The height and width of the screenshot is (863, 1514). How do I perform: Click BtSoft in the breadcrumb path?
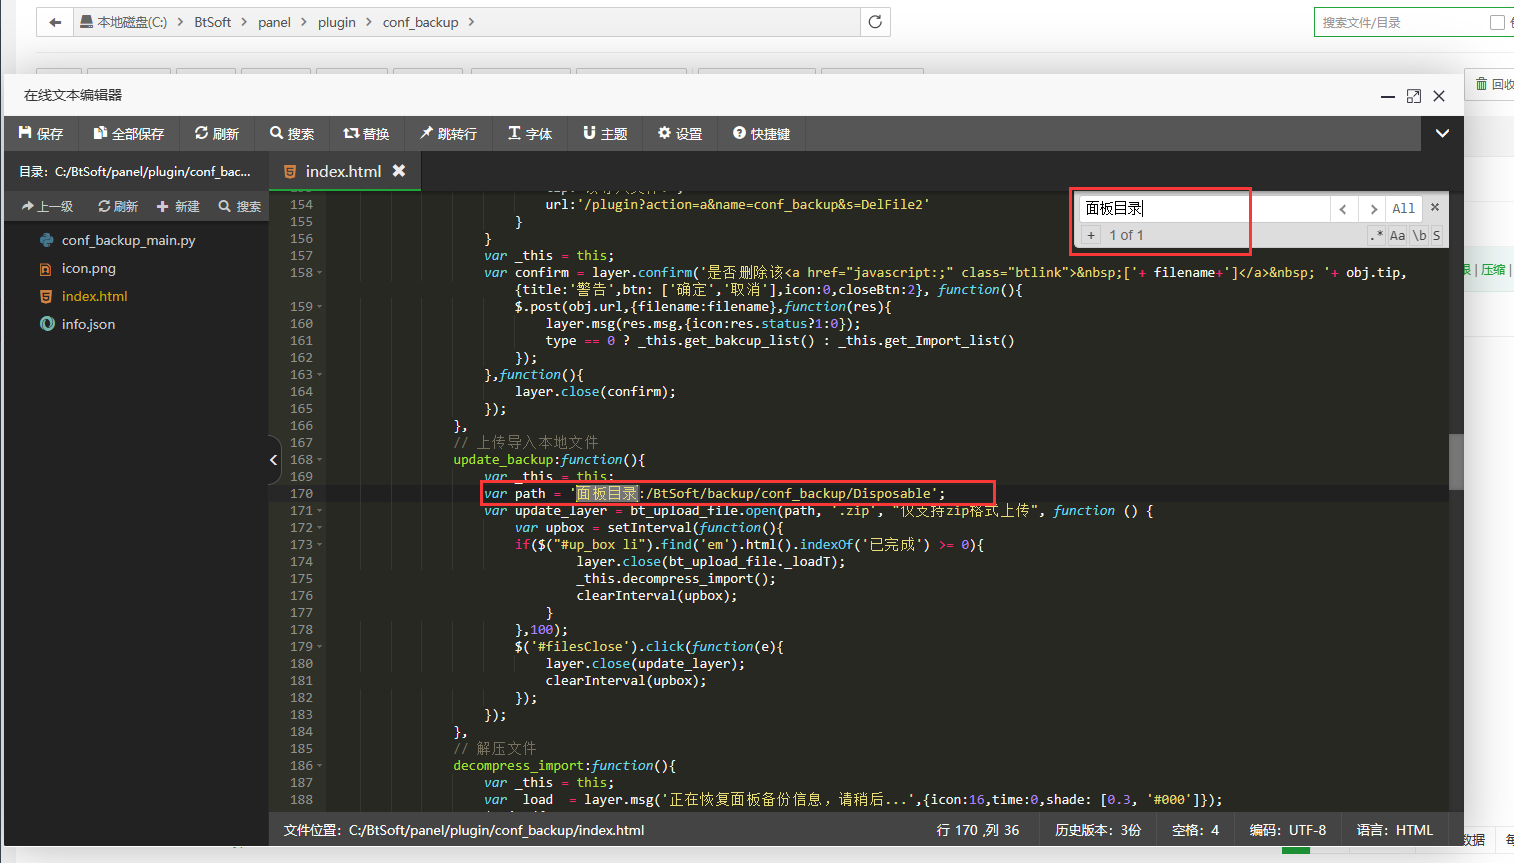click(212, 22)
